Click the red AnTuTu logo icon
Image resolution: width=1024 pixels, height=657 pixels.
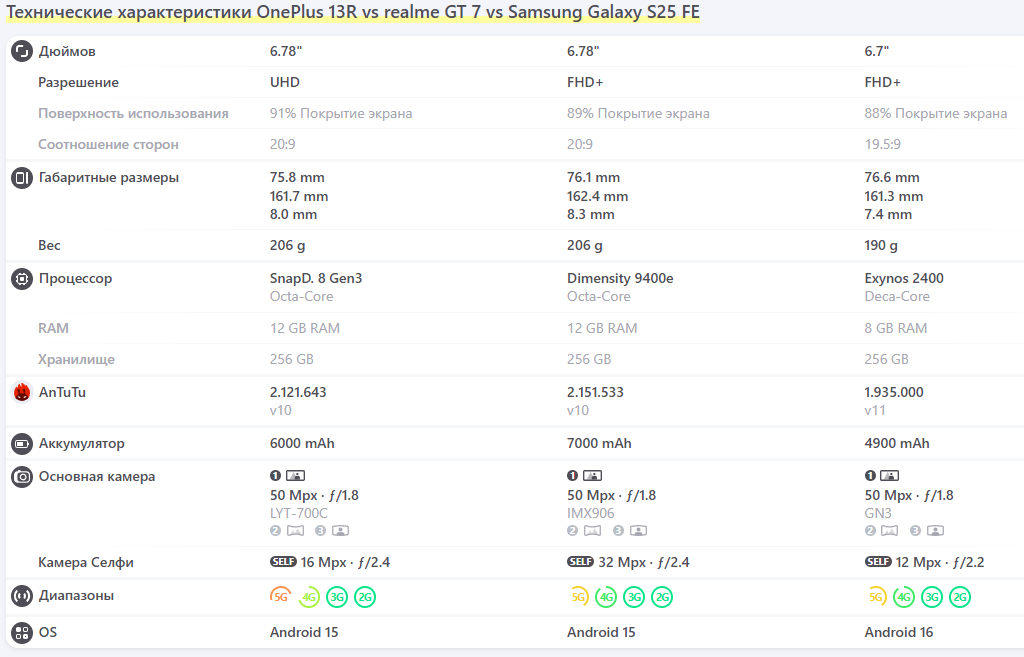pos(22,393)
